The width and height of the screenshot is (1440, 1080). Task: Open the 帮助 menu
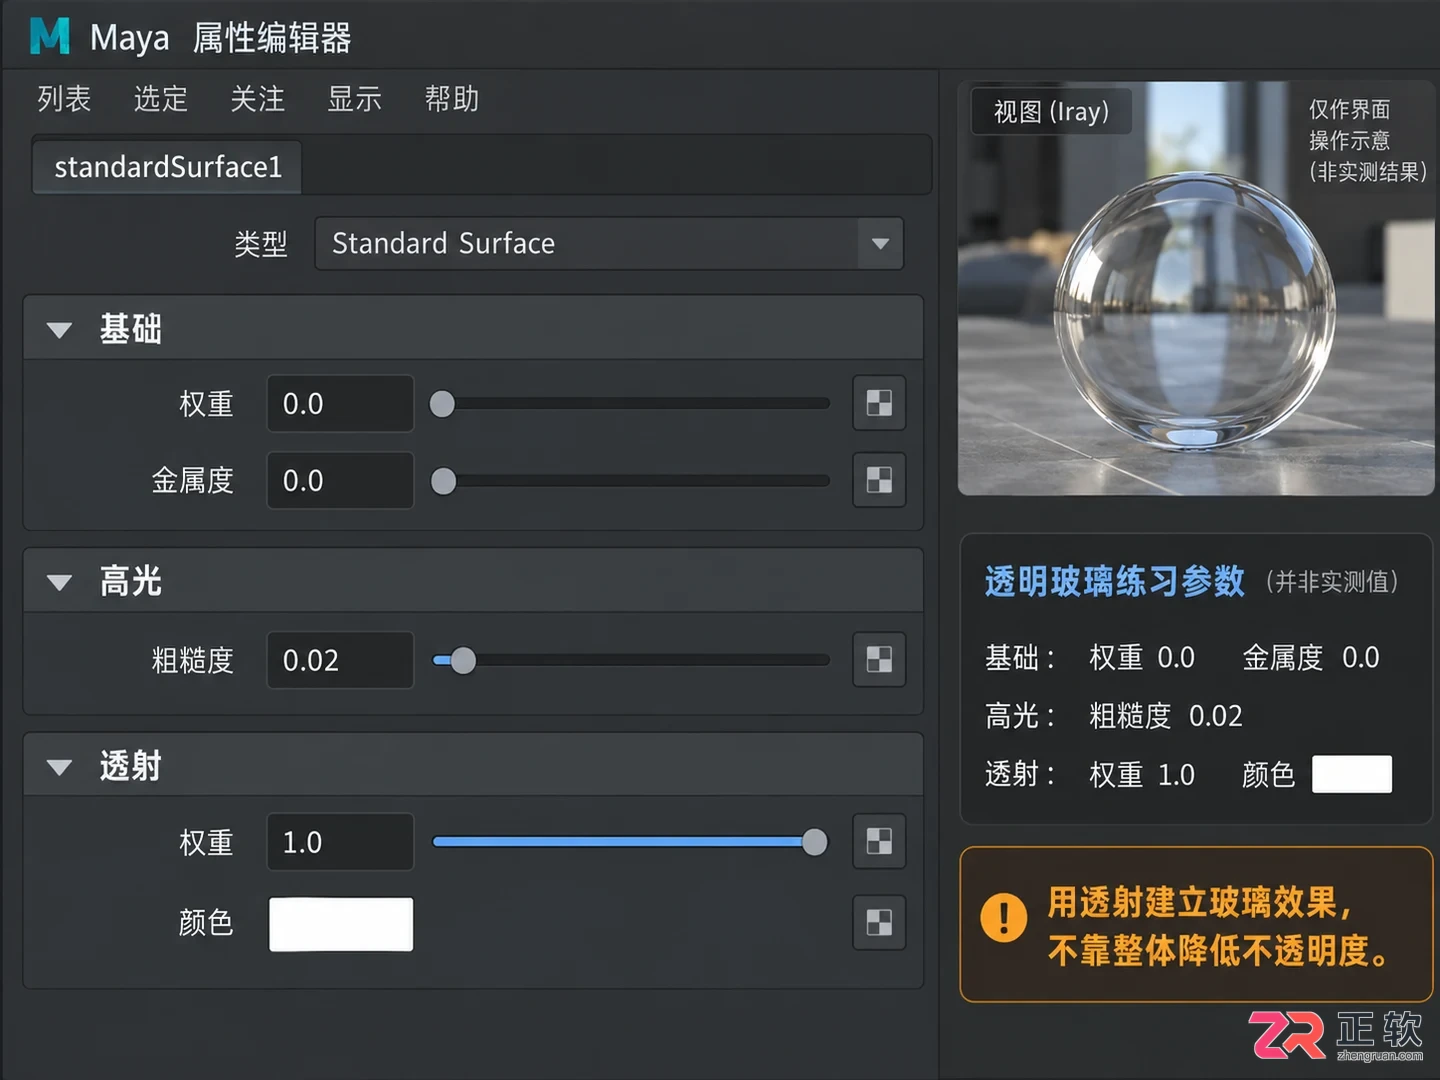tap(452, 99)
